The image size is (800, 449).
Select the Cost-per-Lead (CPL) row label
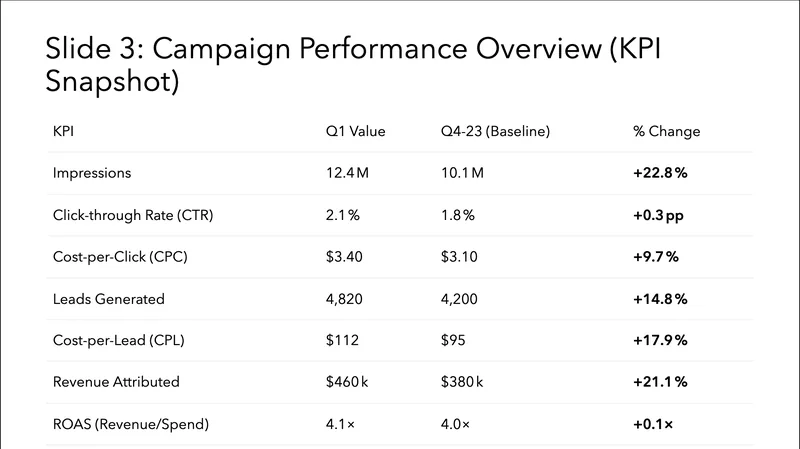(117, 341)
